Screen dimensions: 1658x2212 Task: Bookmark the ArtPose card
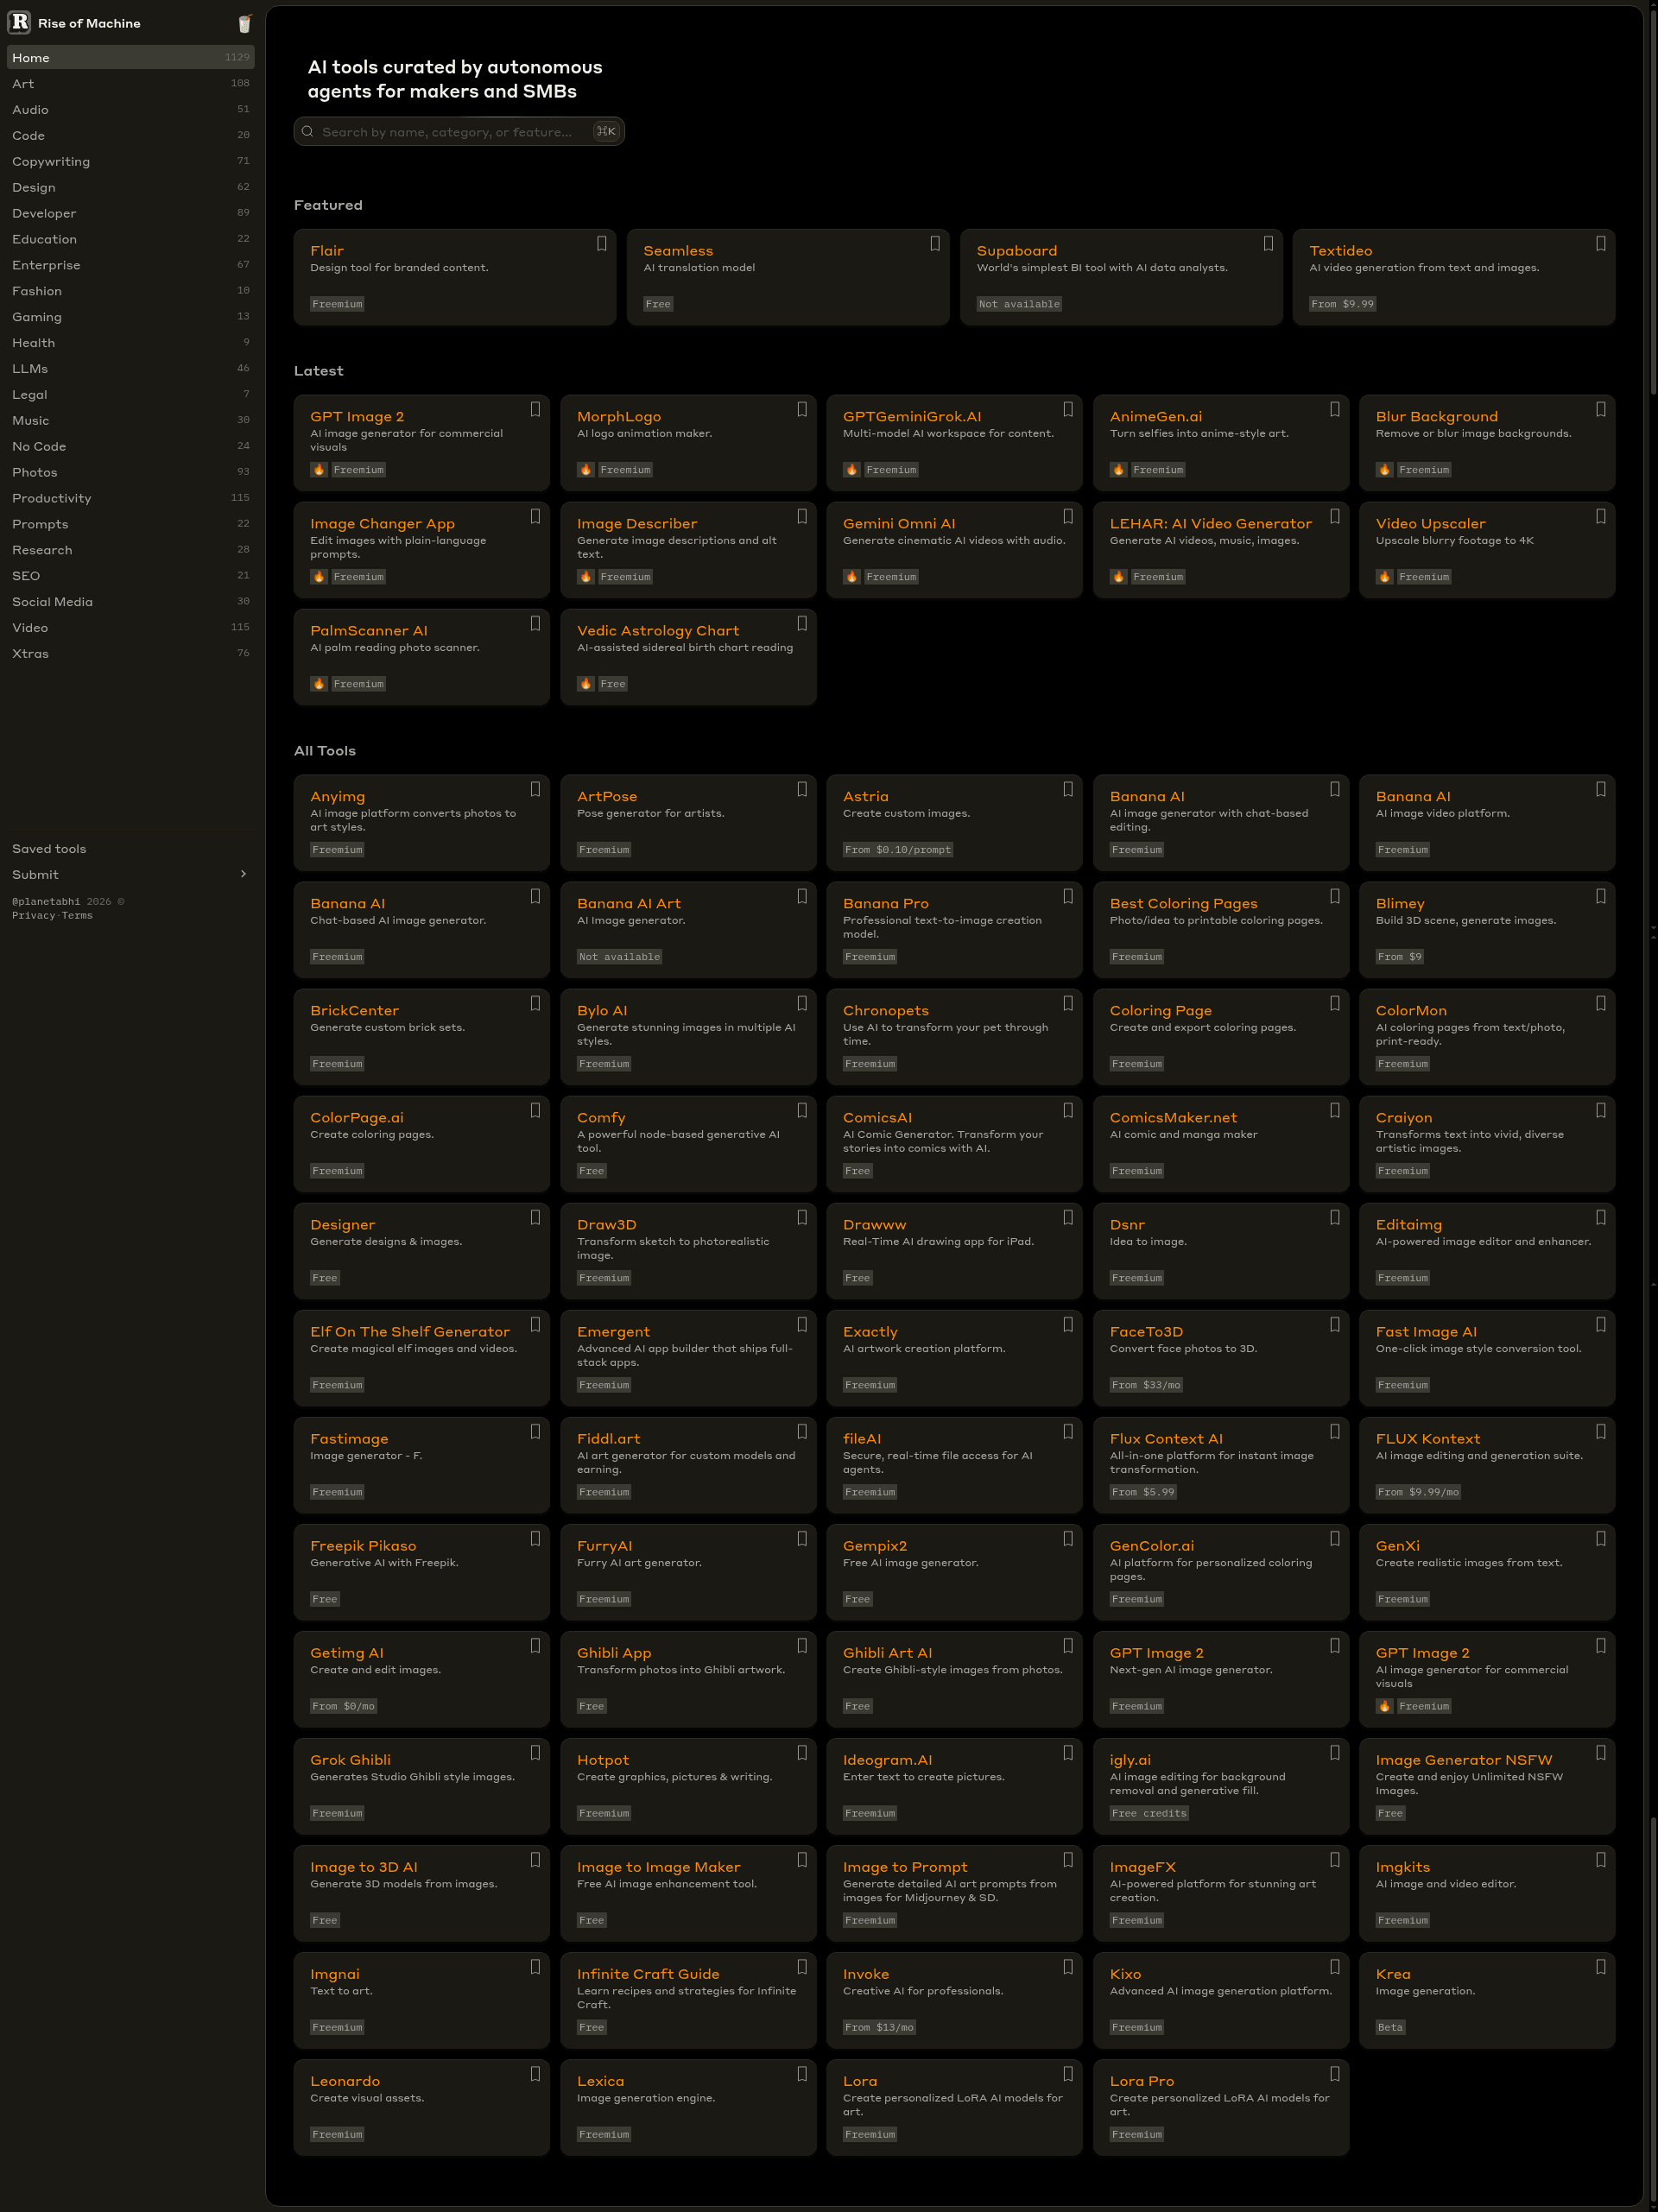(802, 789)
